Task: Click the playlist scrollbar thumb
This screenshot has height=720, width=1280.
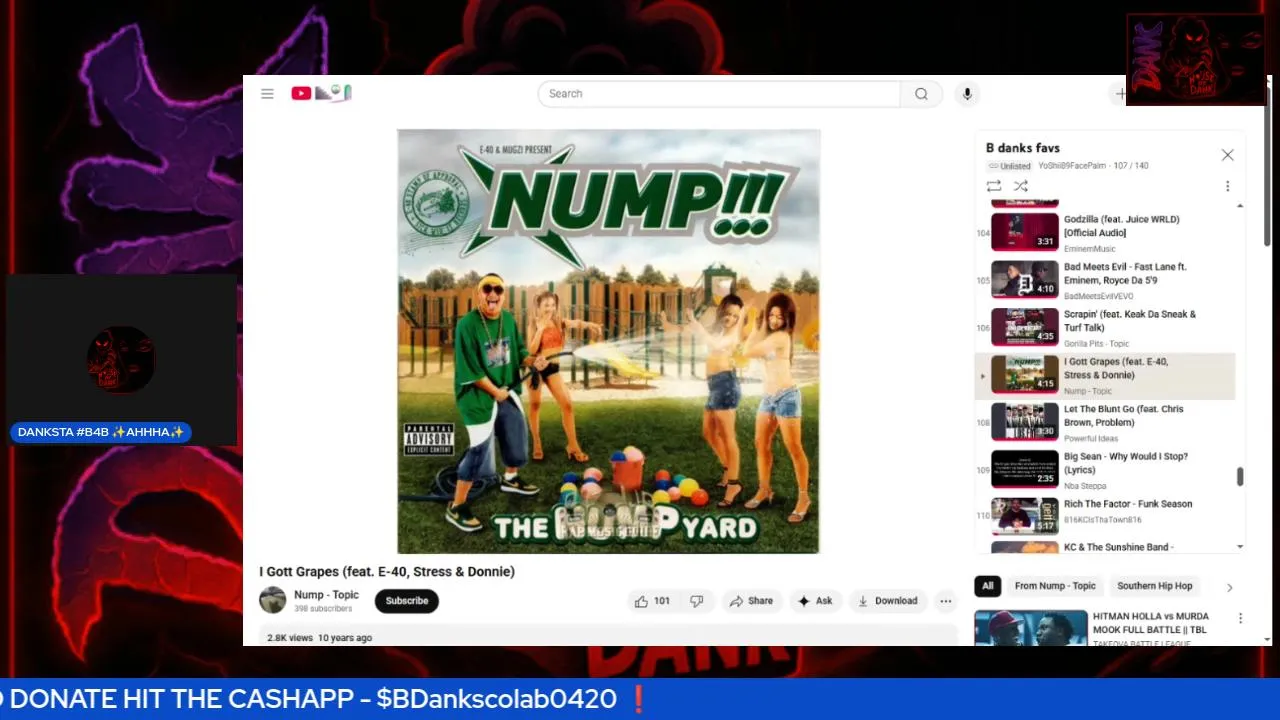Action: coord(1240,477)
